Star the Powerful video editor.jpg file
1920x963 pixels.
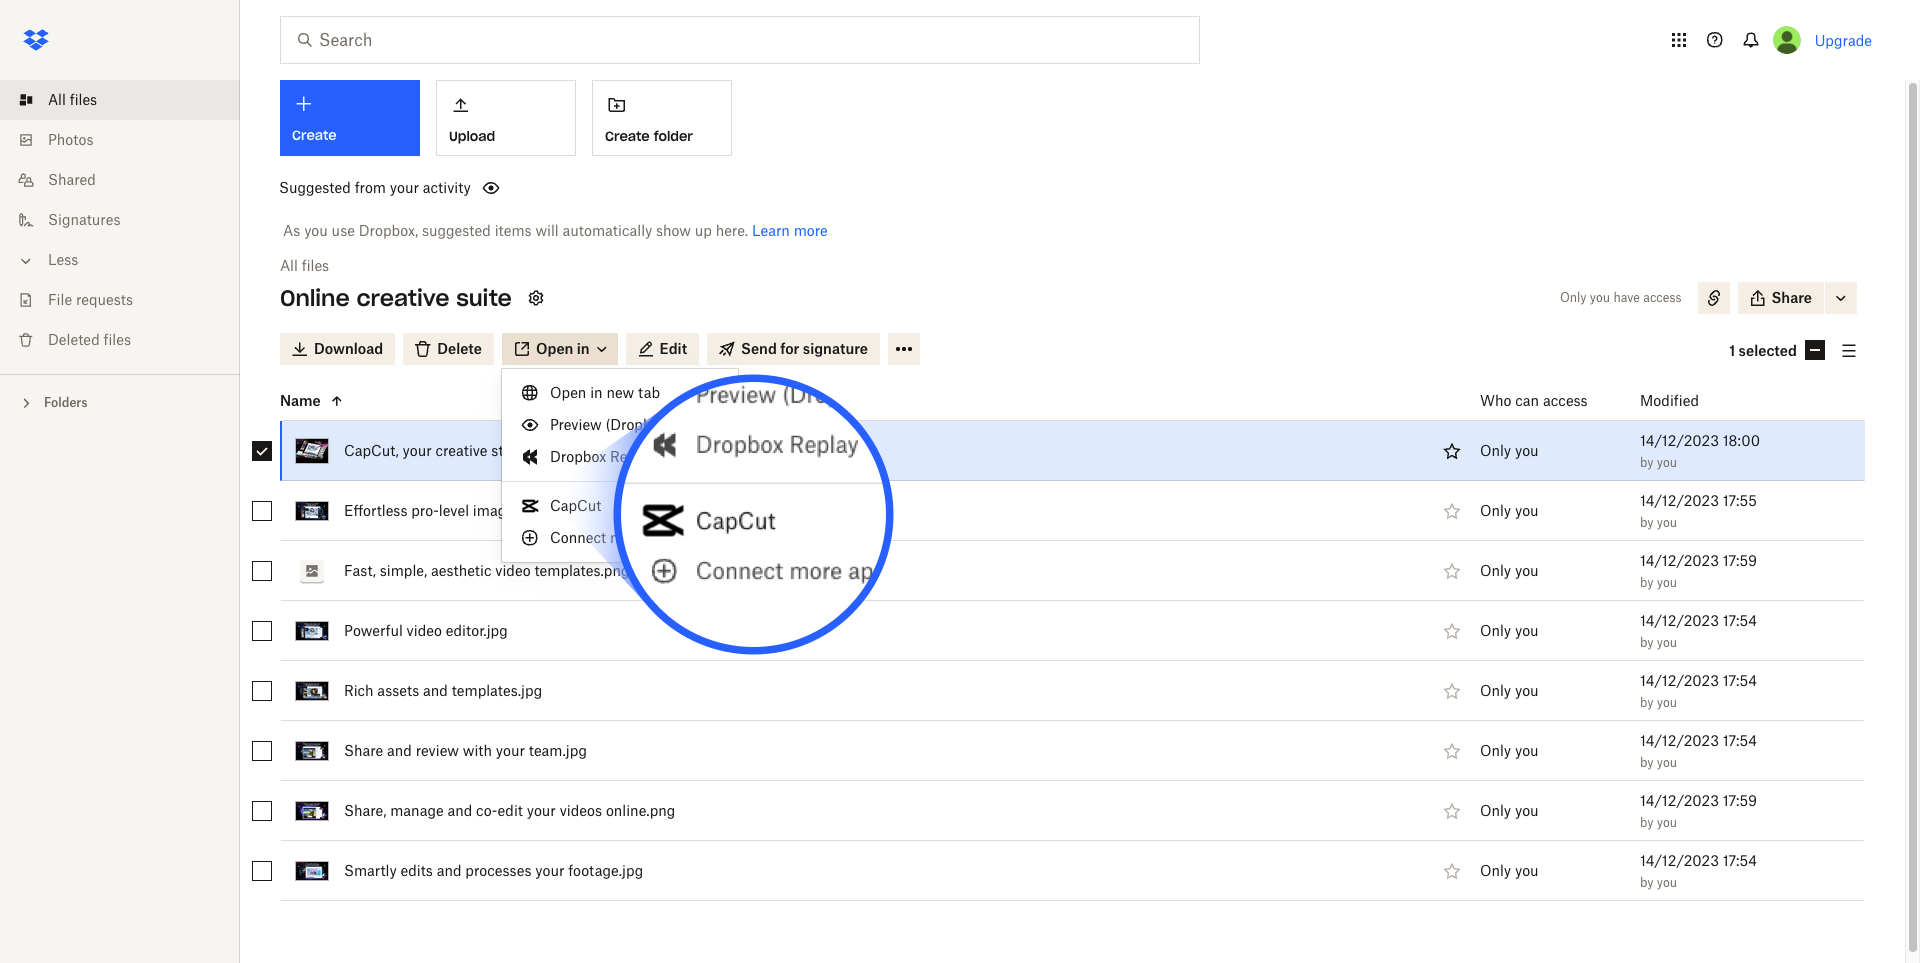pyautogui.click(x=1451, y=631)
